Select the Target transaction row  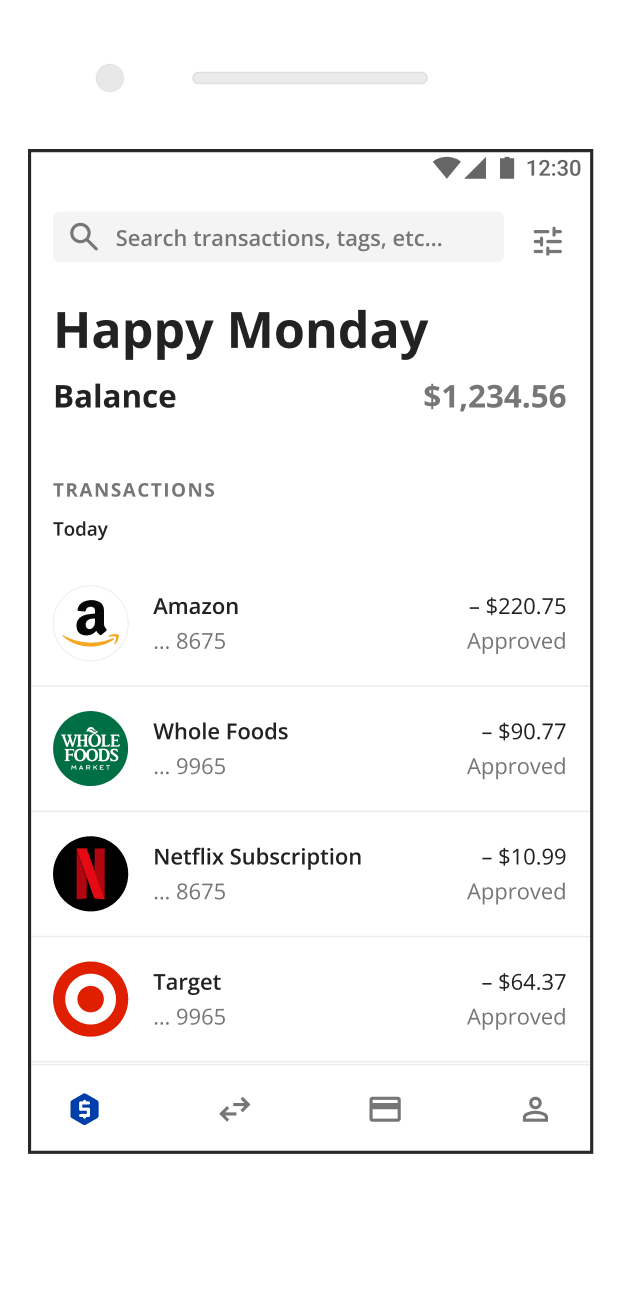(310, 999)
